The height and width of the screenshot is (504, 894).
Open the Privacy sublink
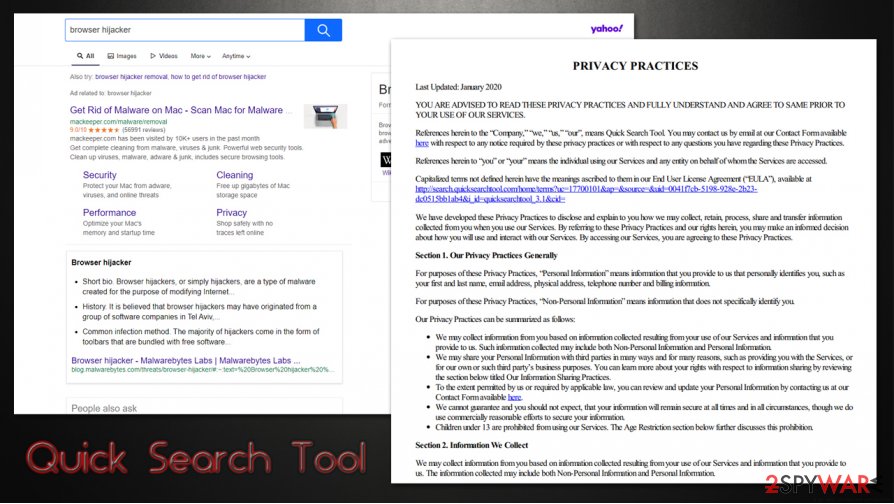[x=231, y=213]
